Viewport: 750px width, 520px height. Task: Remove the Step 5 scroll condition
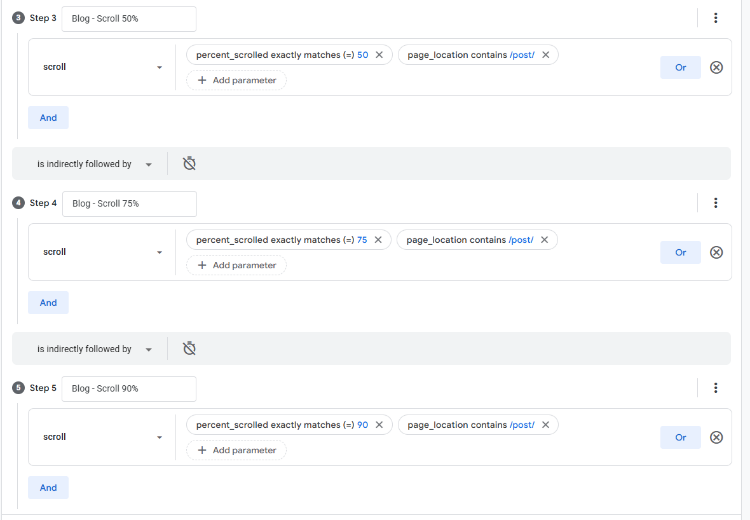(716, 437)
